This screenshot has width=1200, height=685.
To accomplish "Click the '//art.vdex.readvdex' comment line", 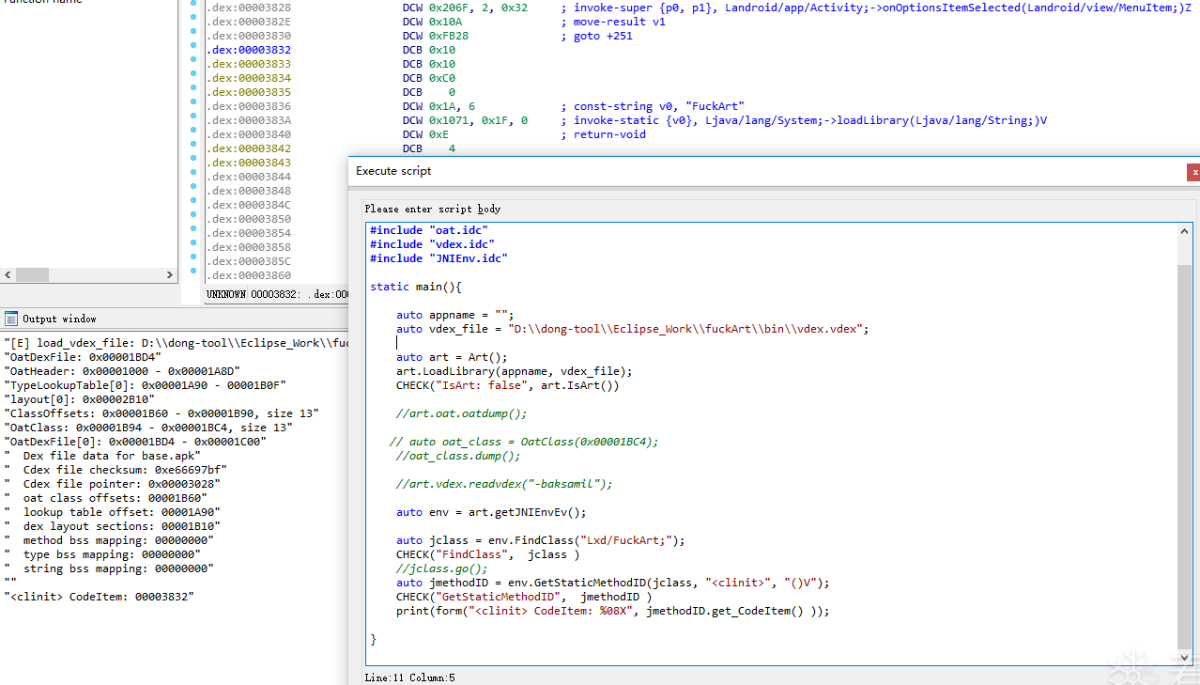I will (x=504, y=482).
